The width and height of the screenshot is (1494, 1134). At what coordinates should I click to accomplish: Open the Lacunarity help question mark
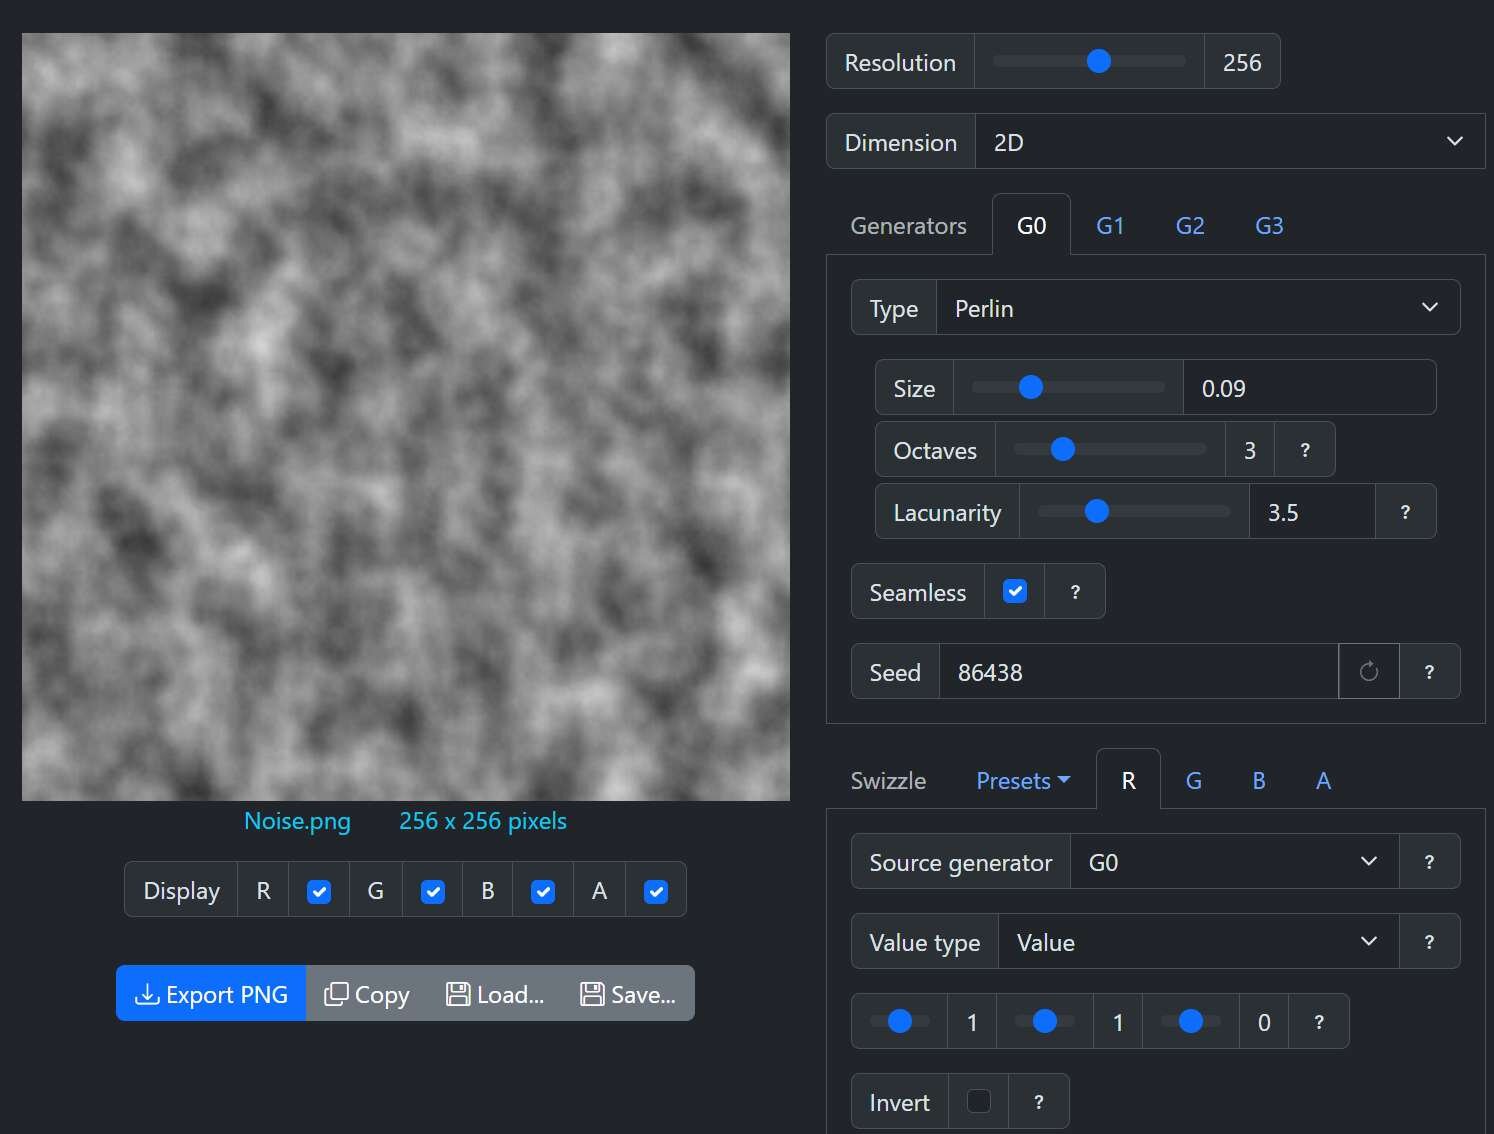pyautogui.click(x=1405, y=511)
